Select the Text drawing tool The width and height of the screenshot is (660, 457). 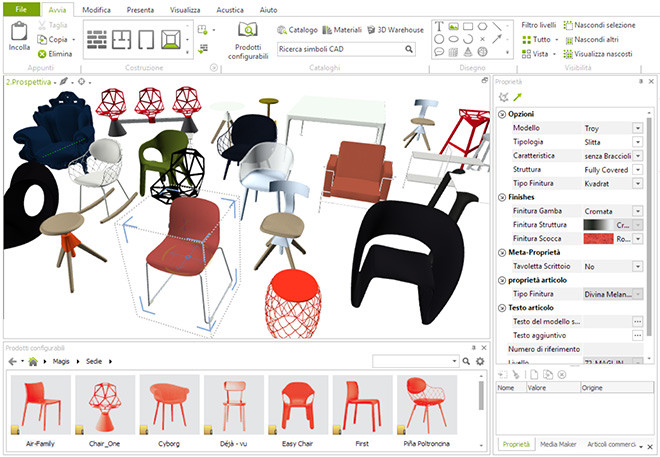click(439, 27)
